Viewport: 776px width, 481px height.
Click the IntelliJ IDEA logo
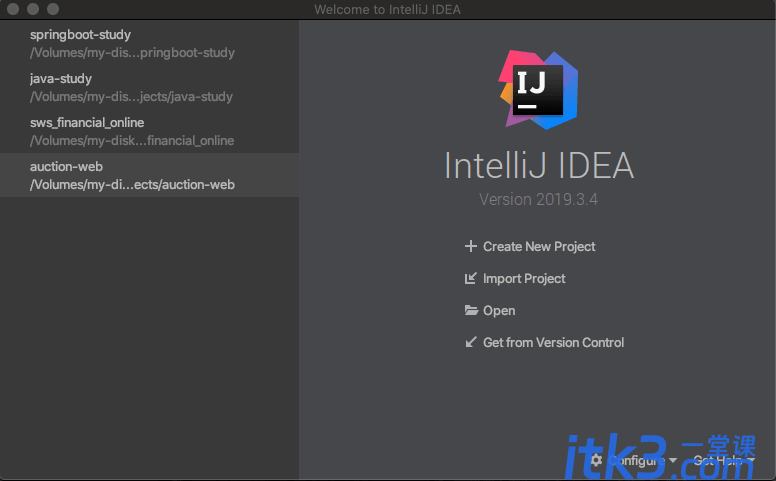coord(538,90)
